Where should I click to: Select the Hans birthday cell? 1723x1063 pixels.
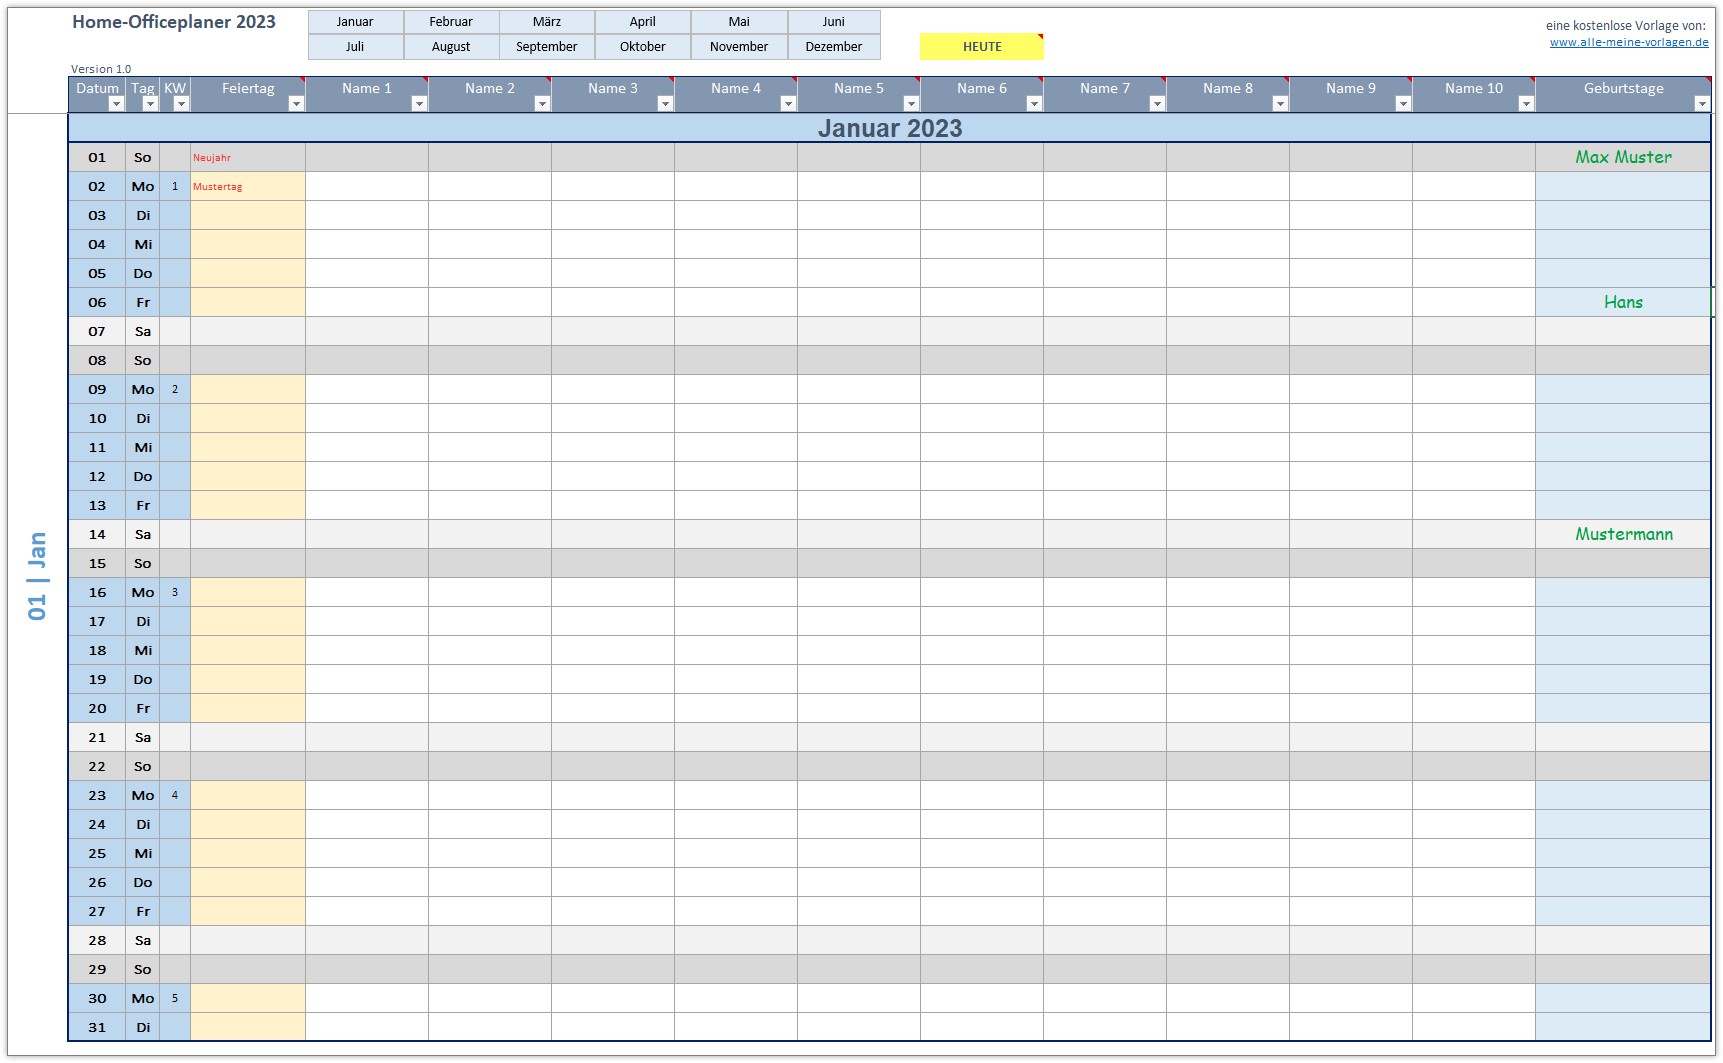pyautogui.click(x=1622, y=303)
